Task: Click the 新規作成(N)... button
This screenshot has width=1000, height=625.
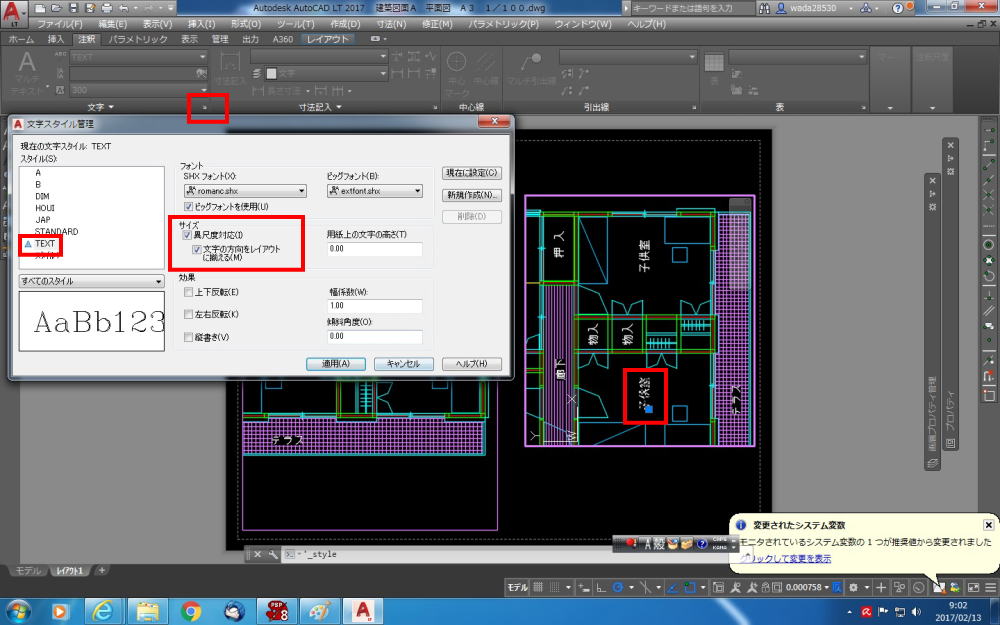Action: (472, 195)
